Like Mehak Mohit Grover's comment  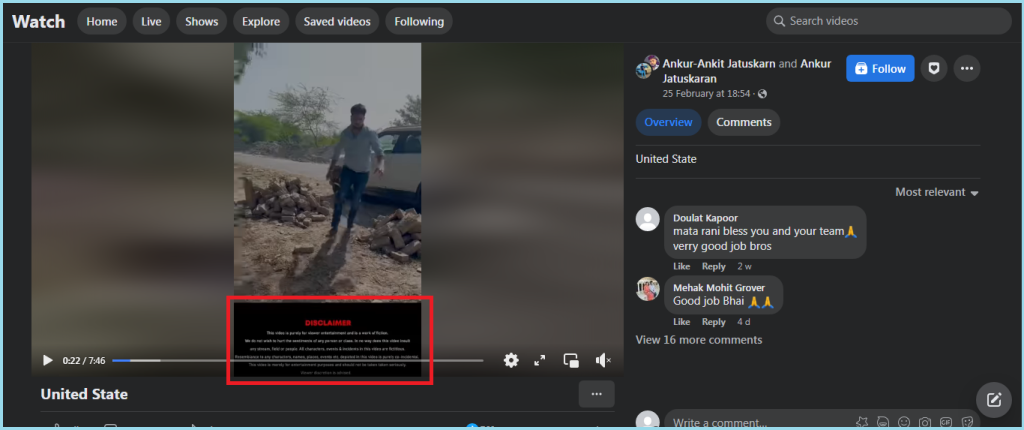681,322
